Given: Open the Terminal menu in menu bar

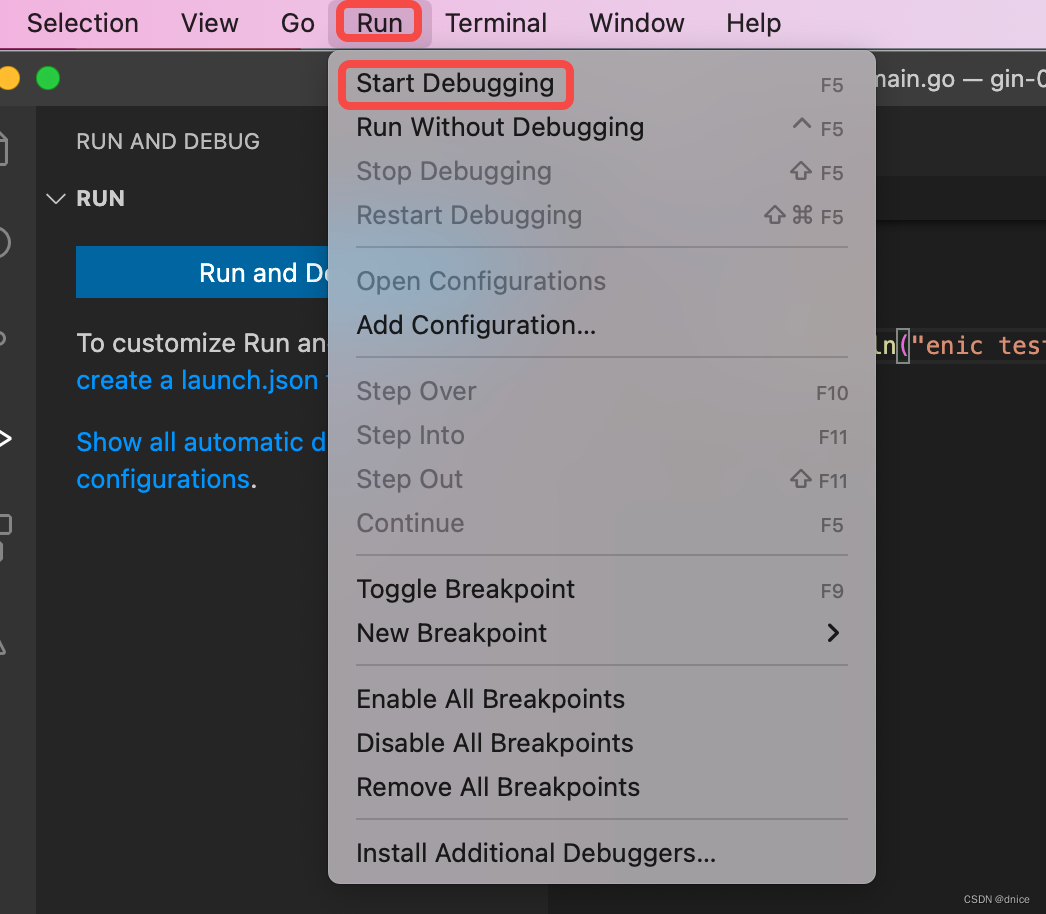Looking at the screenshot, I should pos(495,23).
